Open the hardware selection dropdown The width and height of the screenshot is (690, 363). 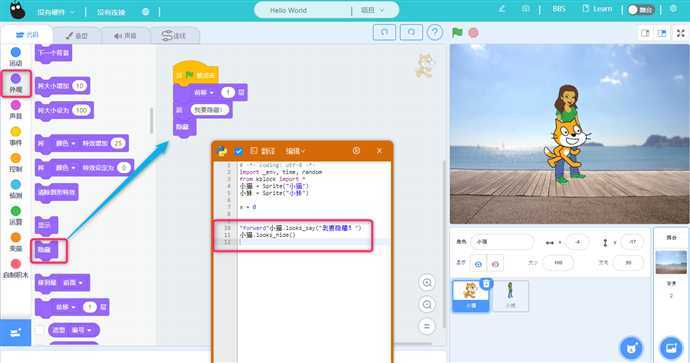[56, 12]
